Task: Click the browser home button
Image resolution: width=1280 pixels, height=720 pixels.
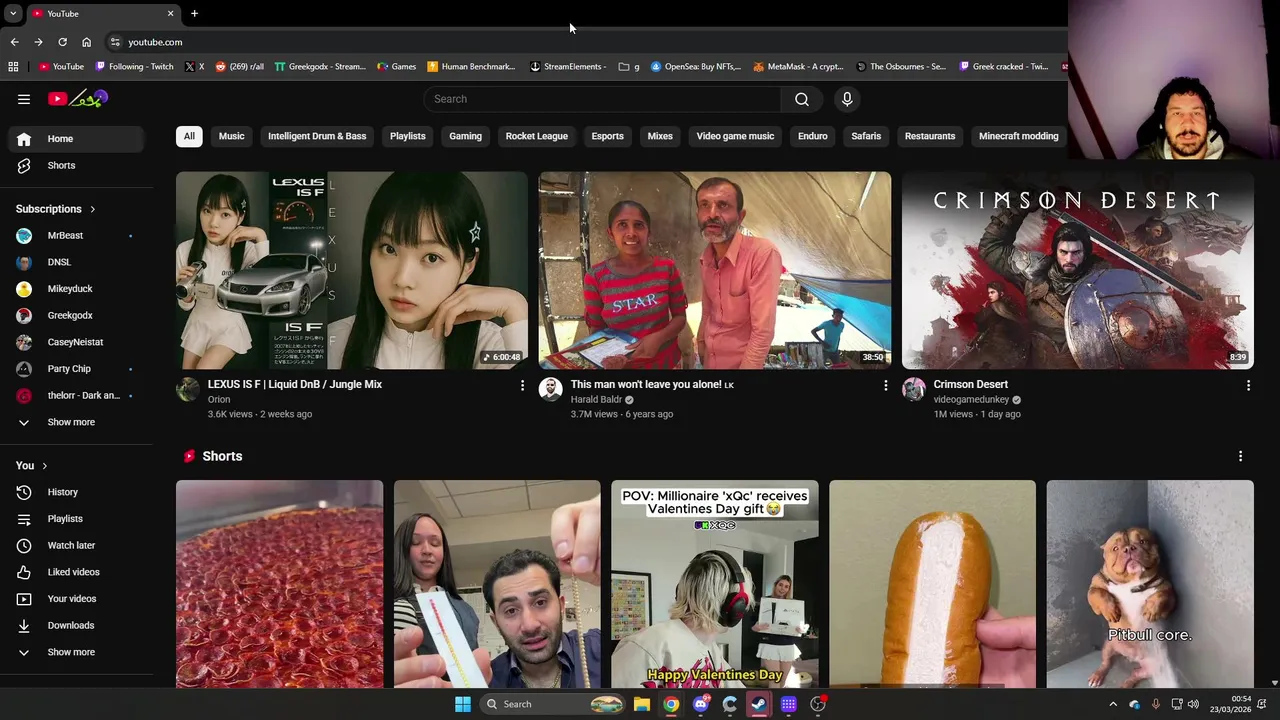Action: 86,42
